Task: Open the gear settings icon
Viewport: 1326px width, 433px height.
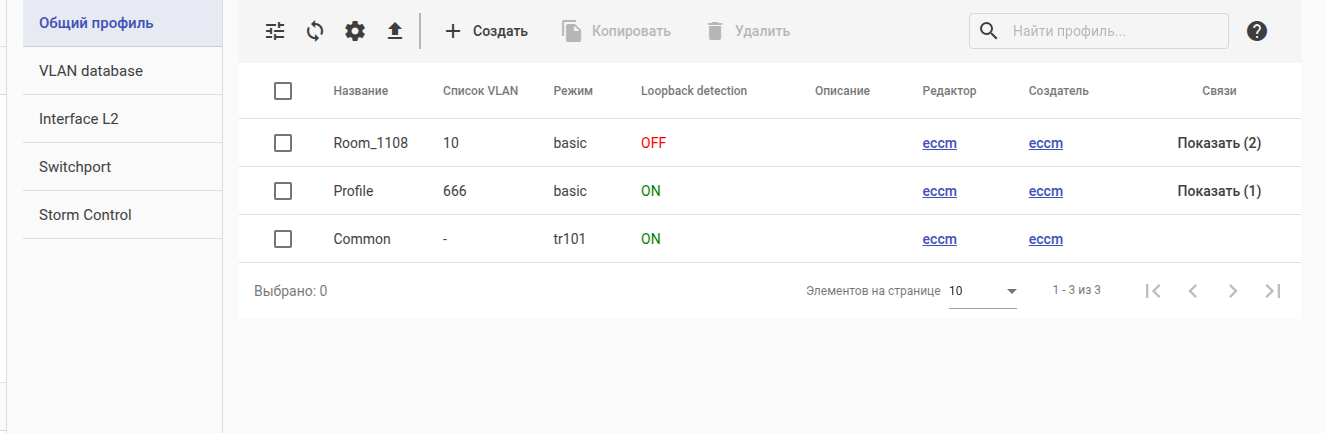Action: (x=355, y=31)
